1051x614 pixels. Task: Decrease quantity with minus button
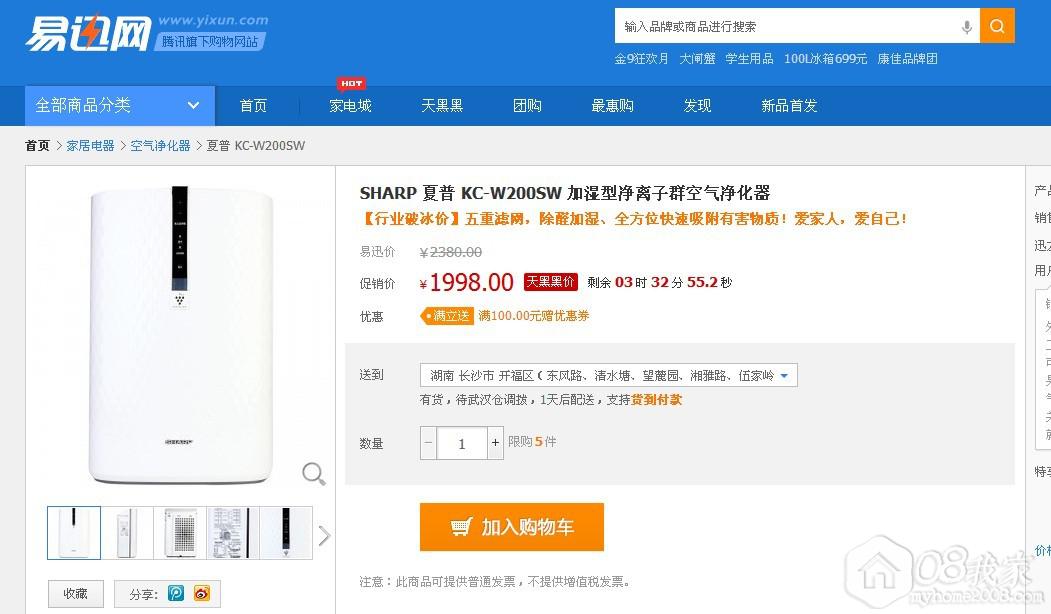(x=428, y=443)
